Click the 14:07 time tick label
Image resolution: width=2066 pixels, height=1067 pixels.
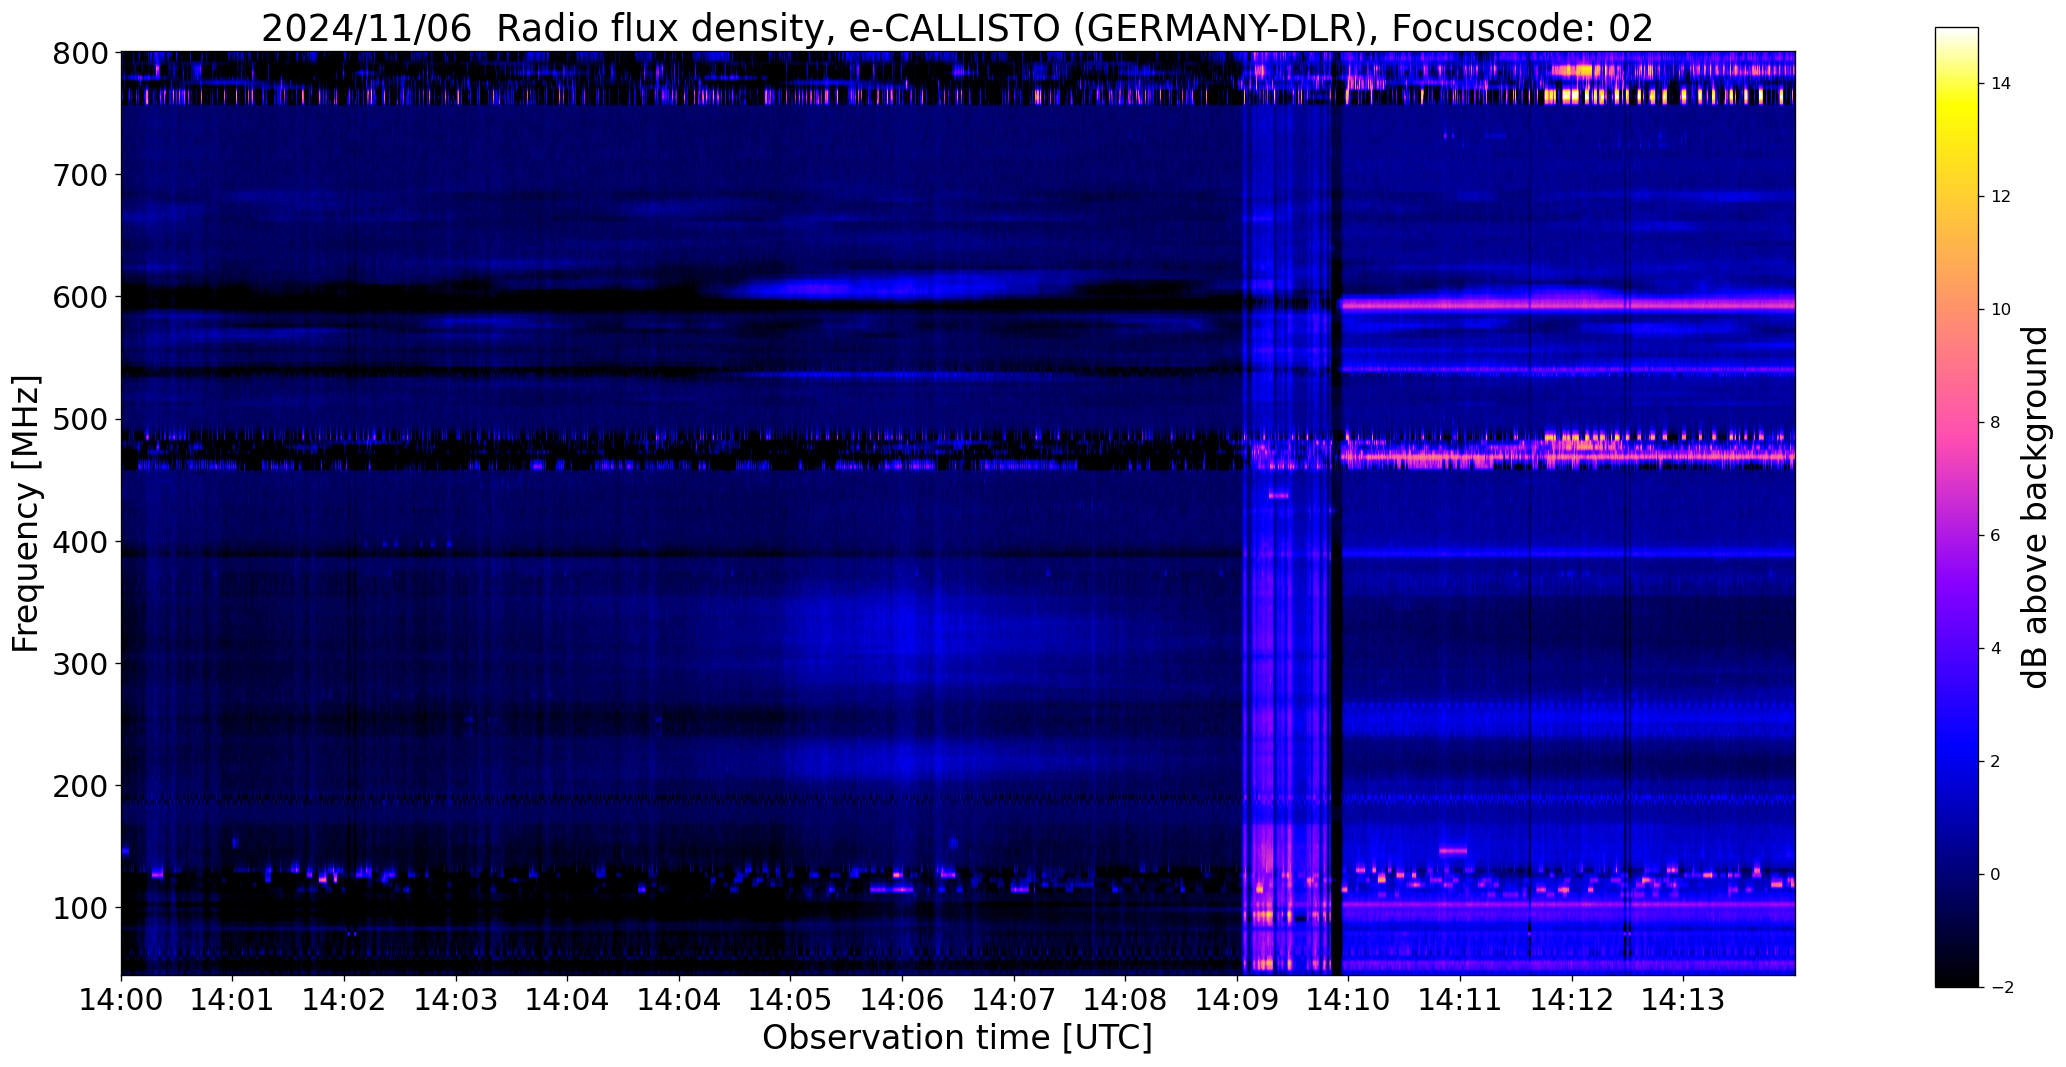click(1014, 999)
